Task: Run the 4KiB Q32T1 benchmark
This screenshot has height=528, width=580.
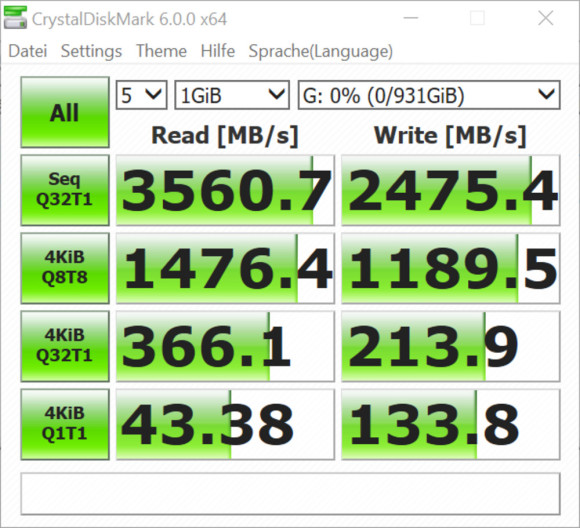Action: [x=65, y=346]
